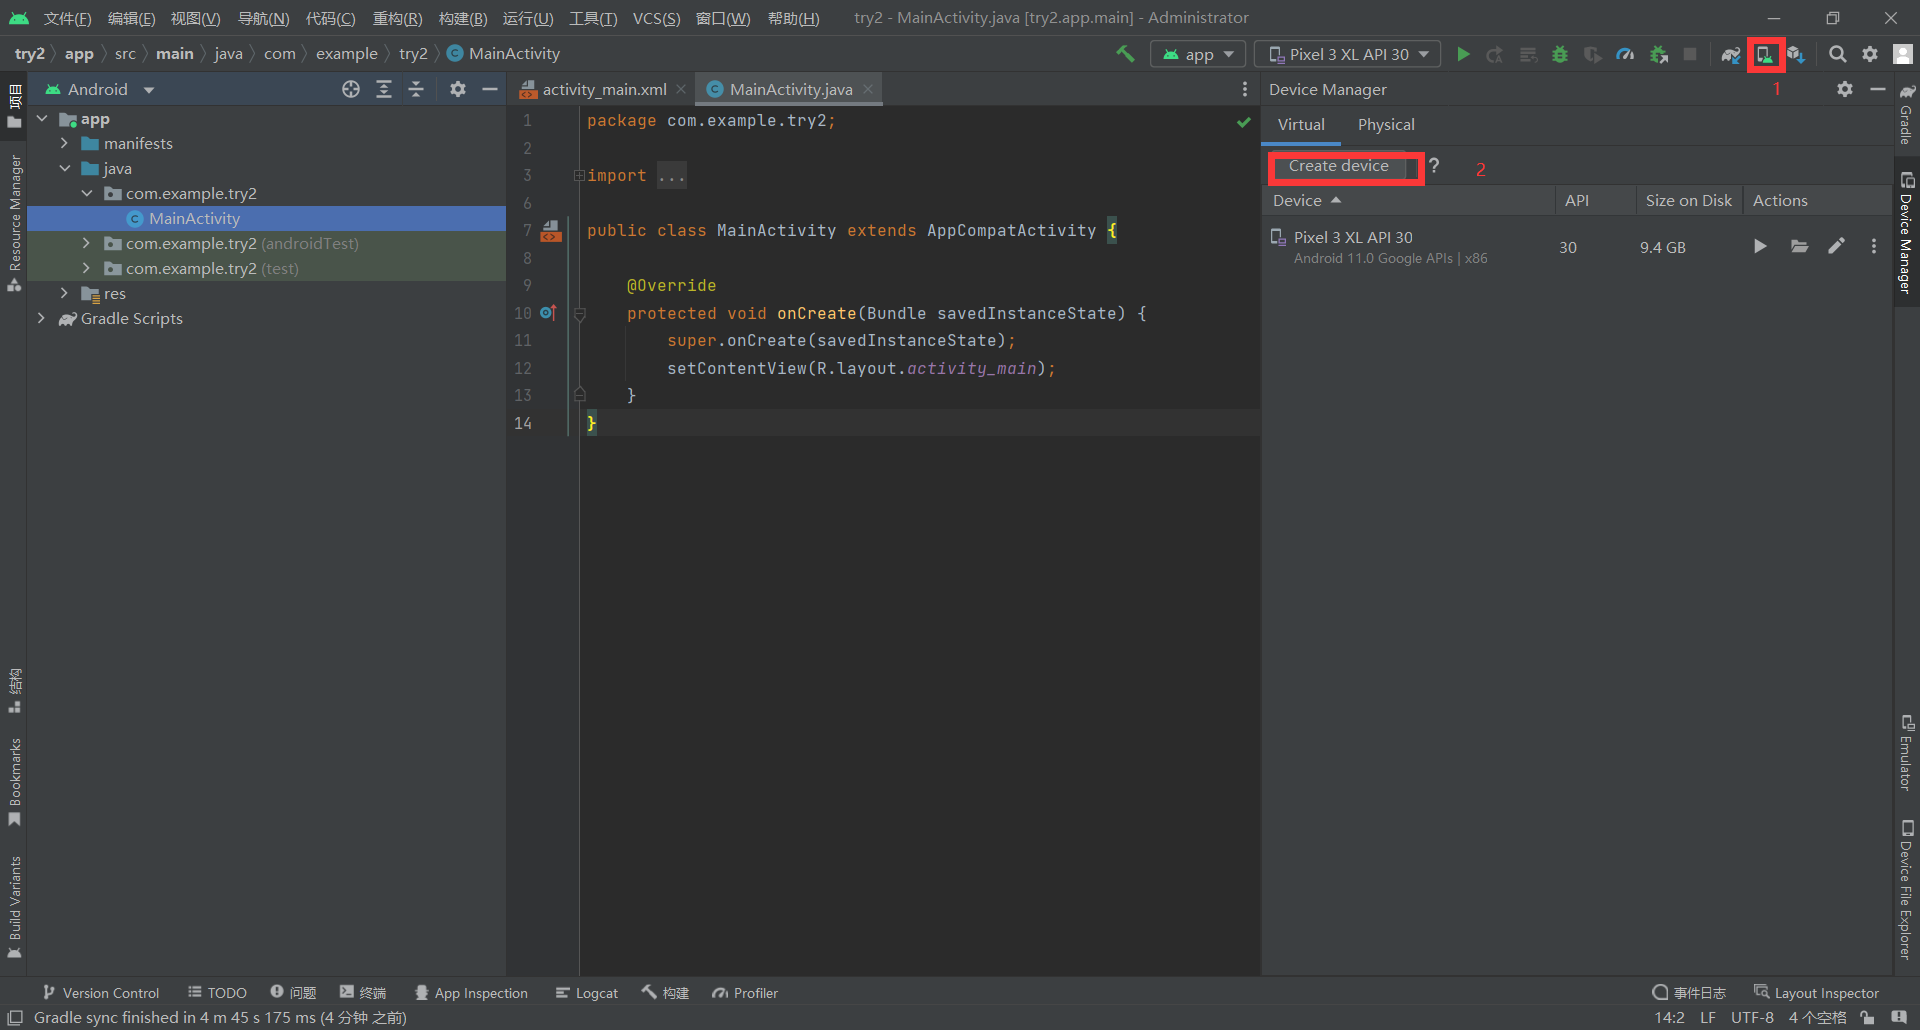
Task: Click Expand All in Project panel
Action: (x=383, y=89)
